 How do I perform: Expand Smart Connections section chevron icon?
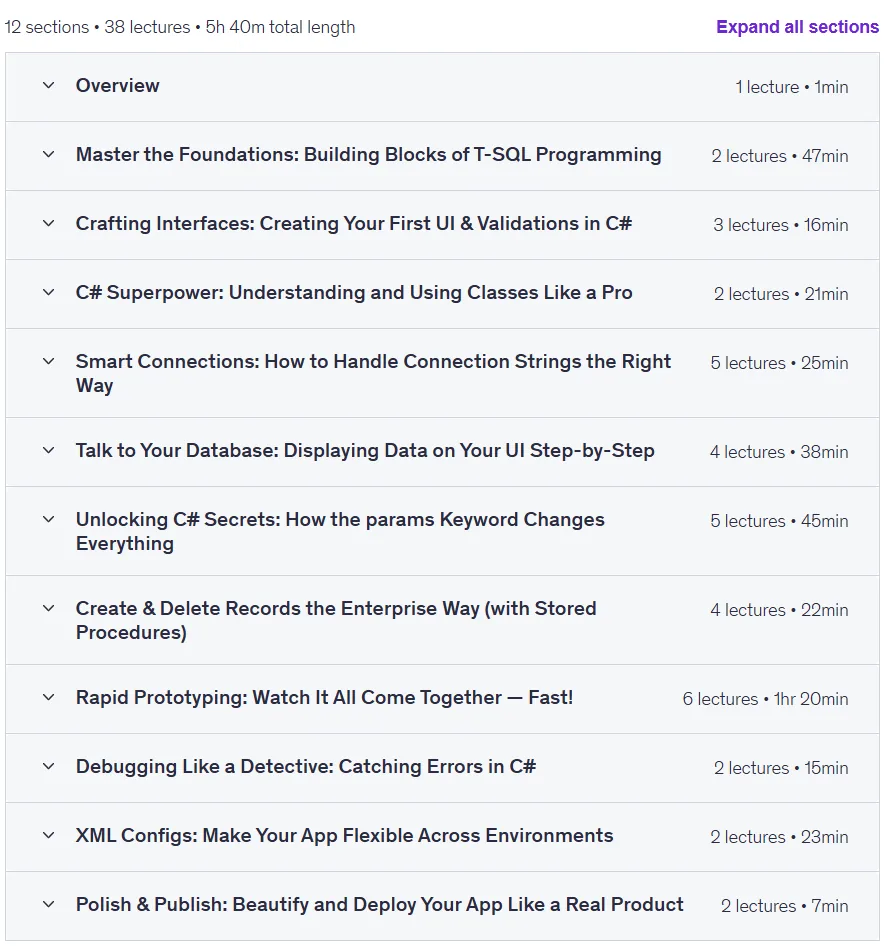(49, 361)
